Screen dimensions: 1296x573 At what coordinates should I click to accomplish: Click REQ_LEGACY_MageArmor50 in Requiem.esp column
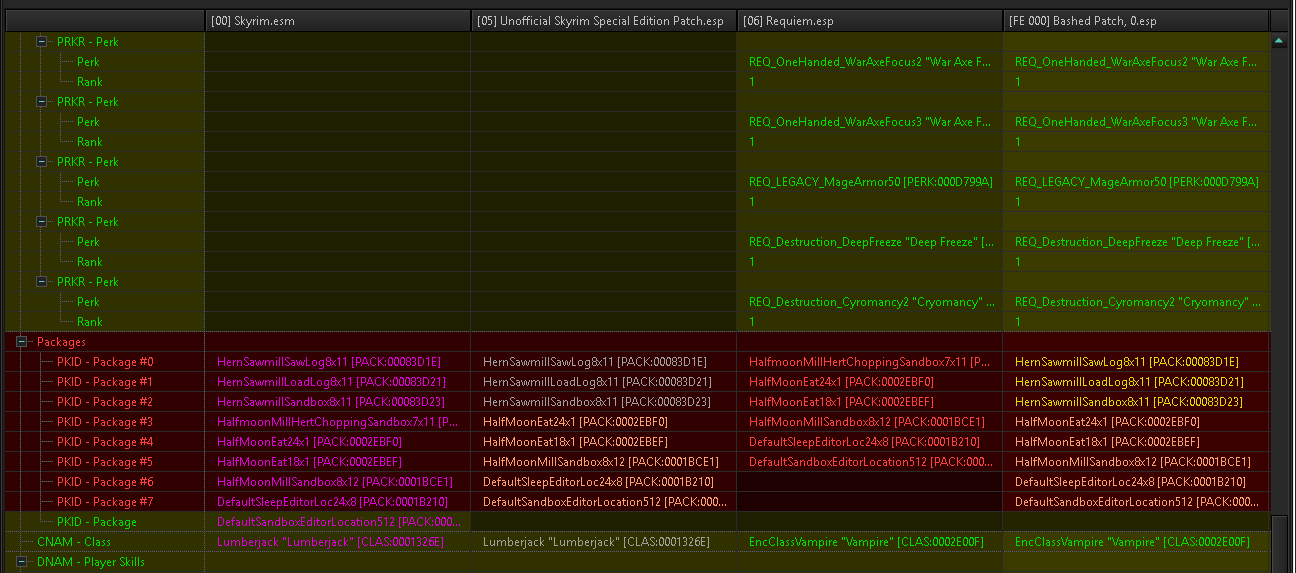pyautogui.click(x=870, y=182)
